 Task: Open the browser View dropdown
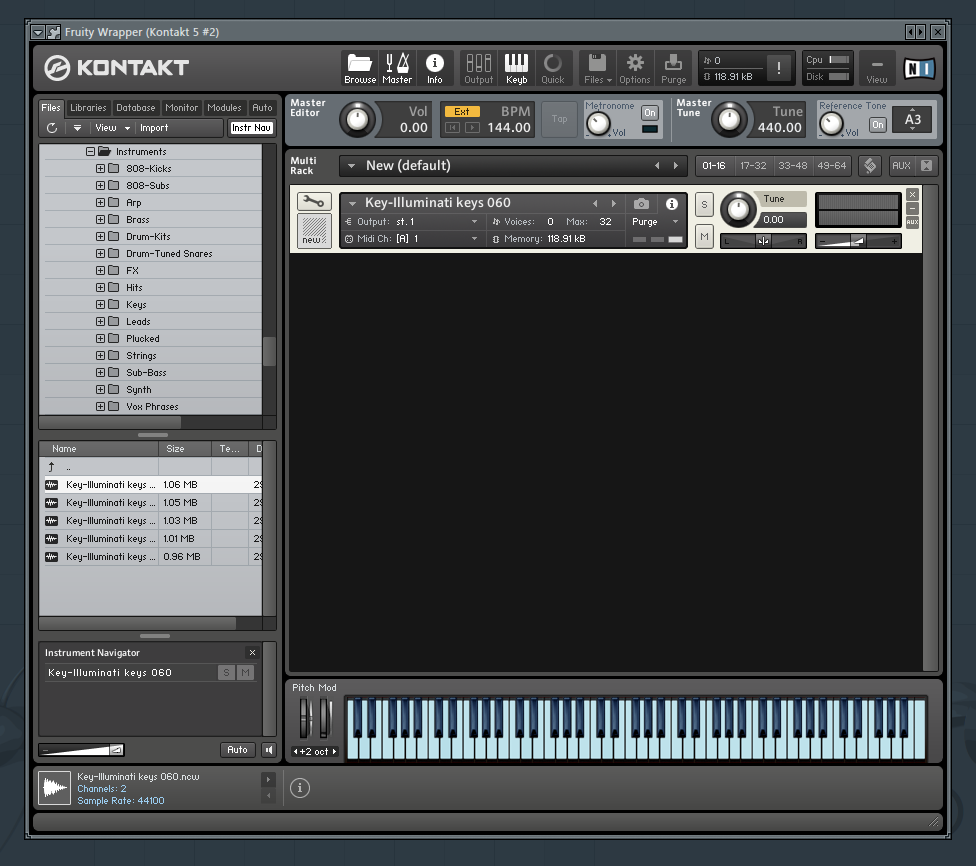point(113,128)
